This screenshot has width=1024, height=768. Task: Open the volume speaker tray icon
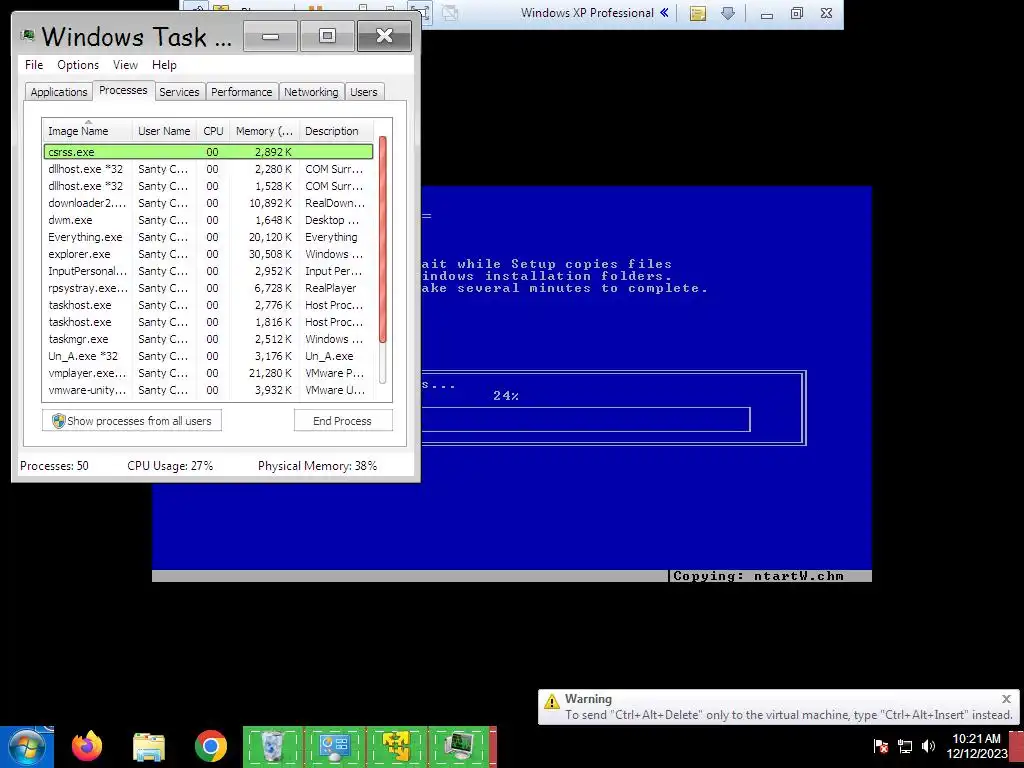pyautogui.click(x=928, y=746)
